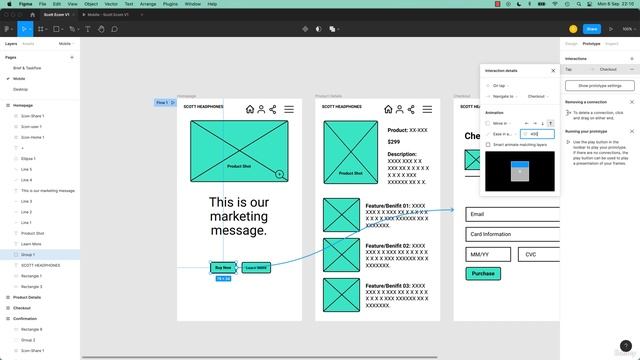Select Learn More button on Homepage frame
Image resolution: width=640 pixels, height=360 pixels.
tap(256, 268)
